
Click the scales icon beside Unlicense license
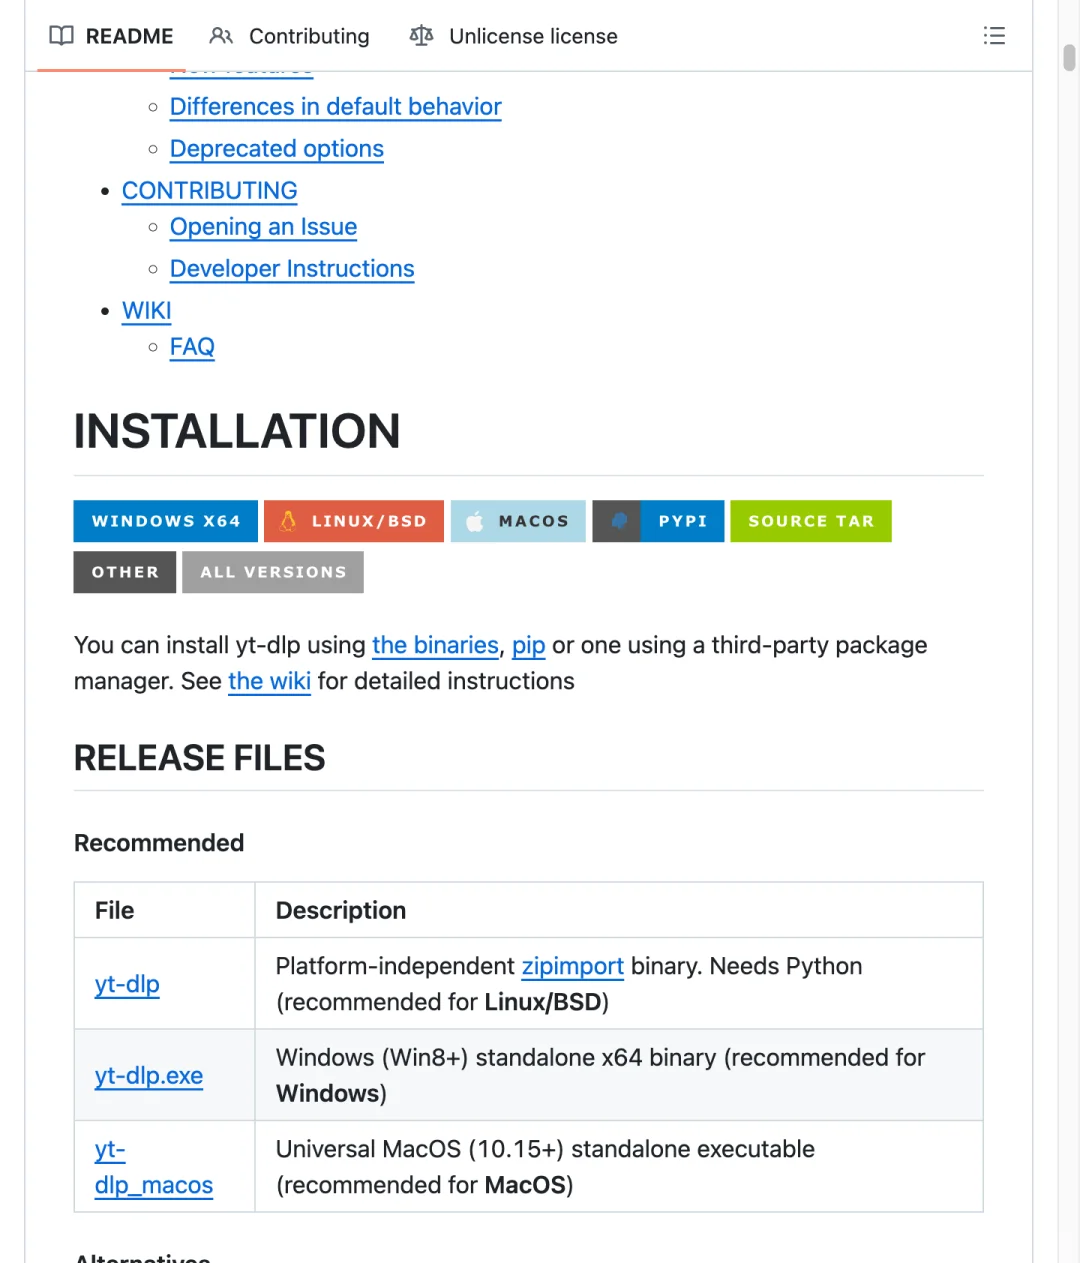[x=422, y=36]
